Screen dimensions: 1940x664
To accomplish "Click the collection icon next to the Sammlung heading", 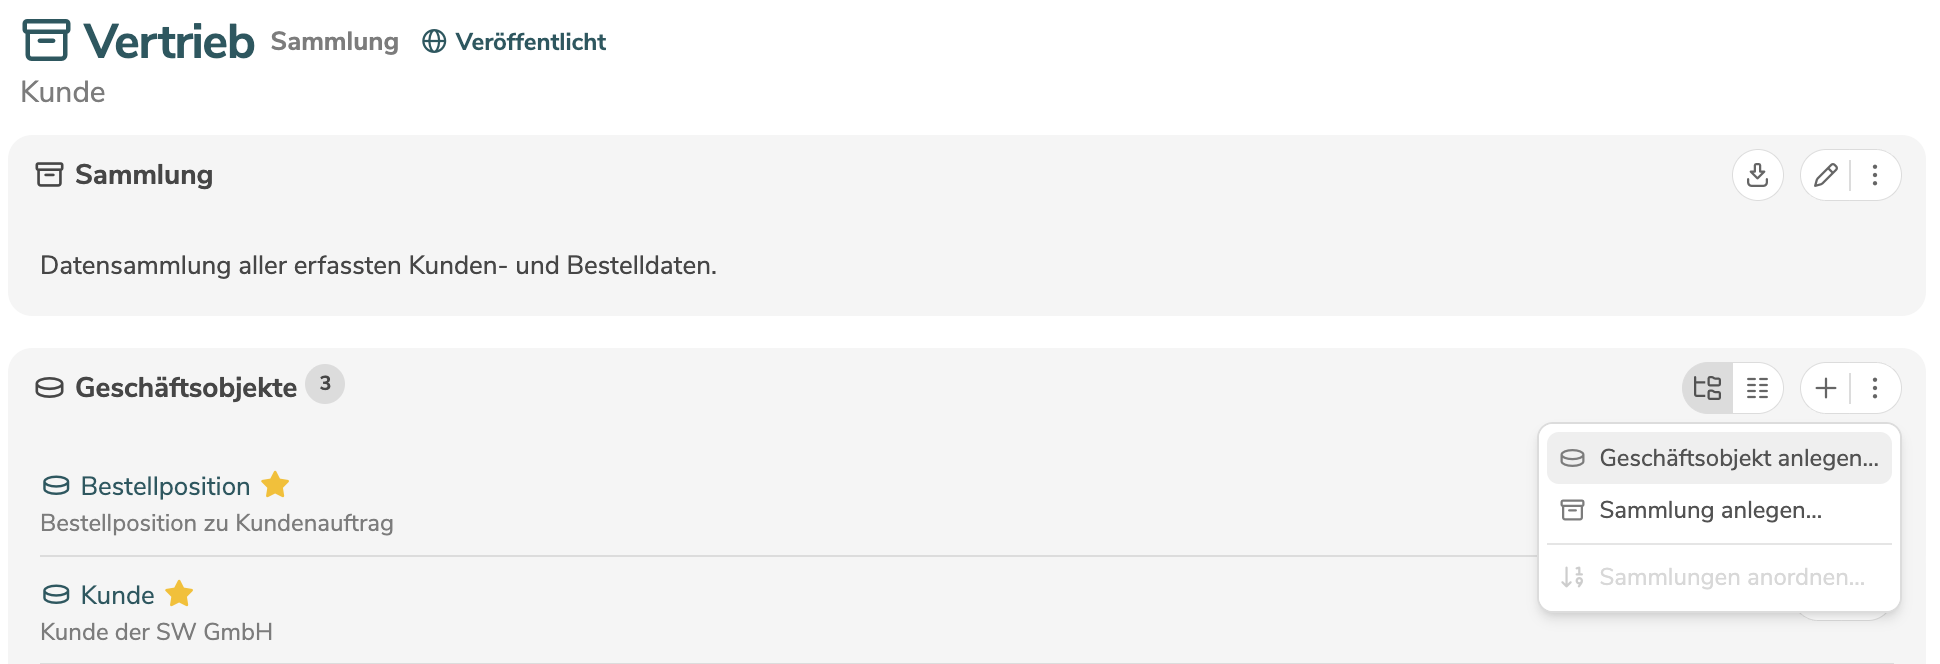I will tap(47, 174).
